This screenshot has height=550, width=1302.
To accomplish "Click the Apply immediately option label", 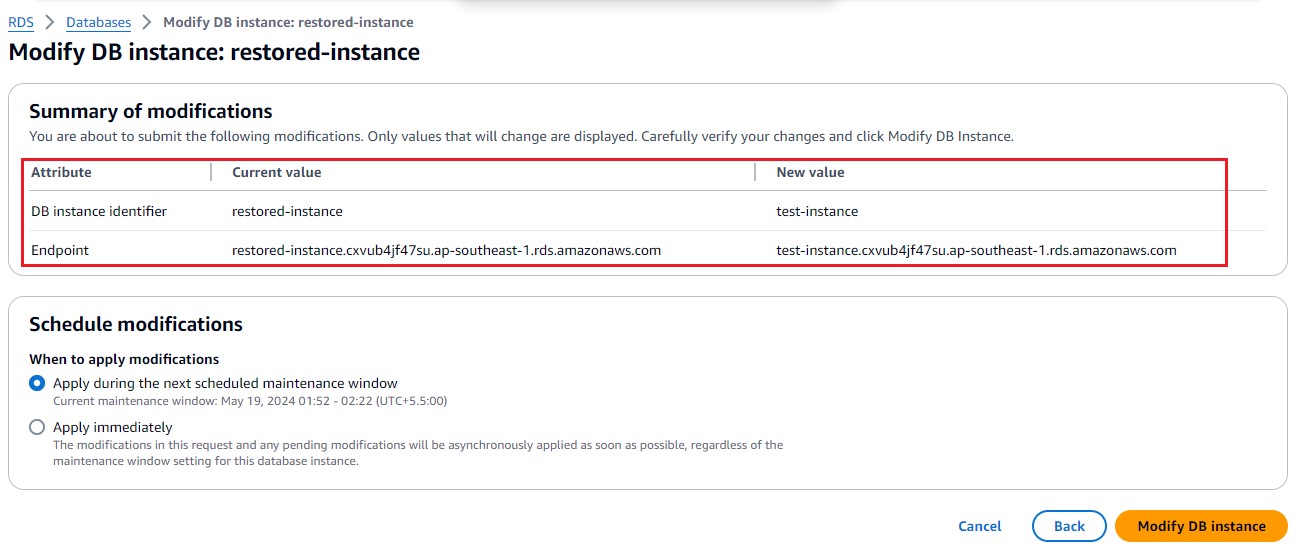I will [113, 427].
